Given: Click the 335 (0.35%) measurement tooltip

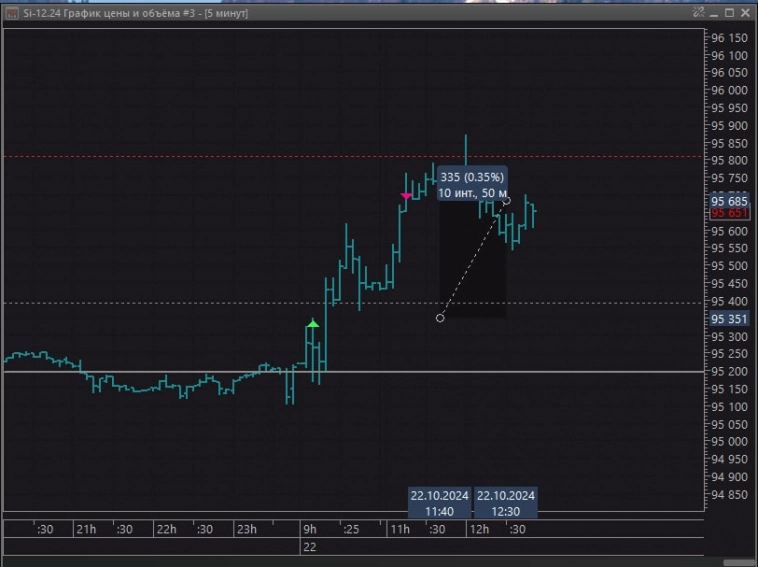Looking at the screenshot, I should point(473,184).
